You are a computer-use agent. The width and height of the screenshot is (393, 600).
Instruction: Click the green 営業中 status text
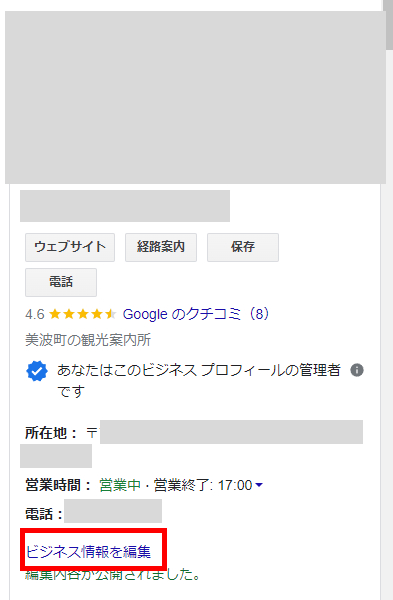(120, 485)
